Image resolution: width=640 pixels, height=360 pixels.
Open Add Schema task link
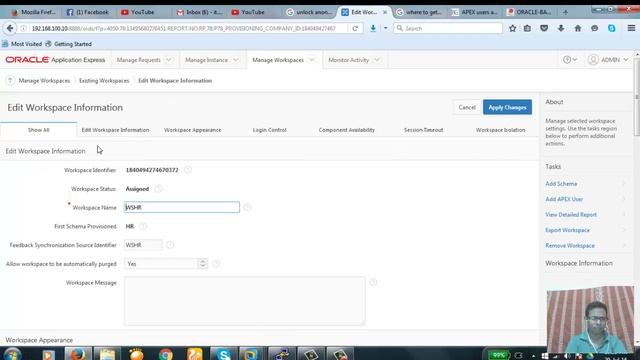coord(561,184)
